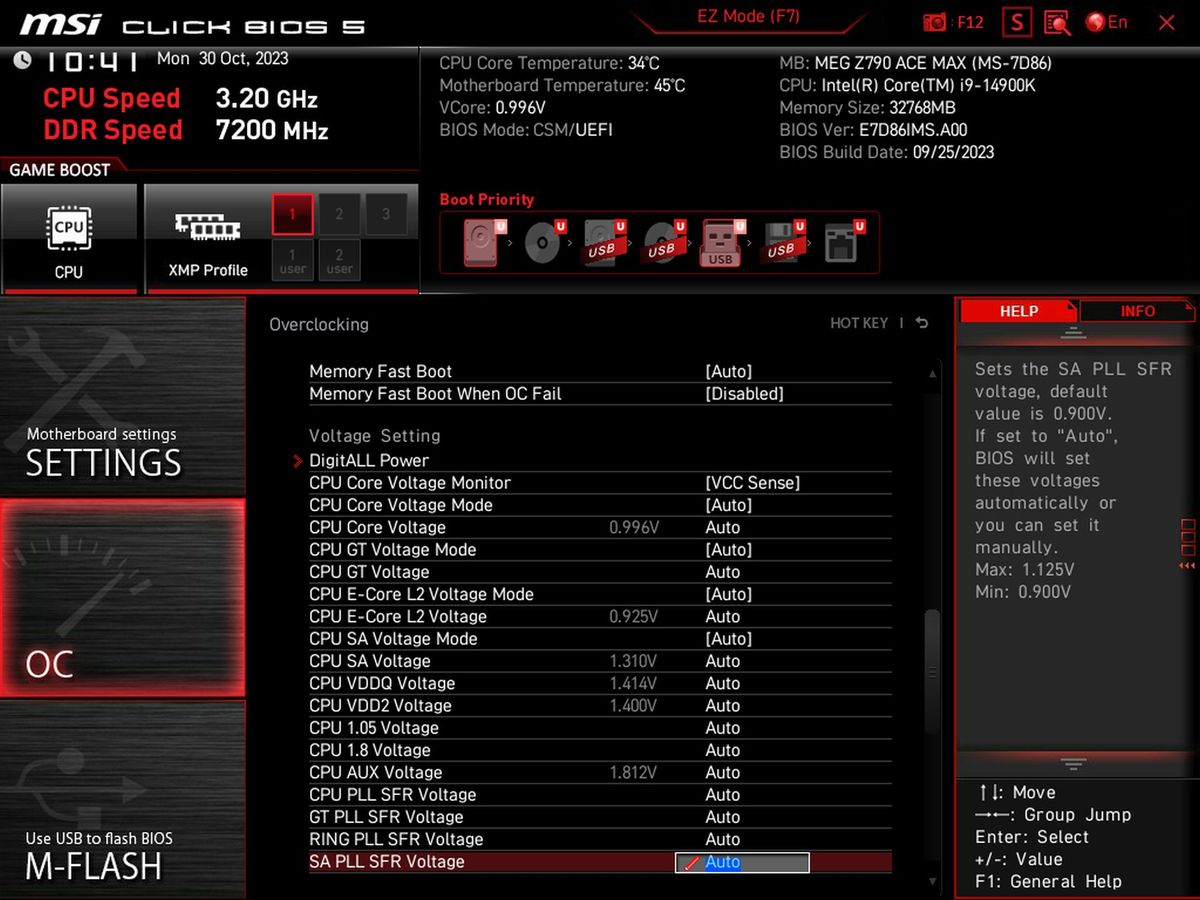Image resolution: width=1200 pixels, height=900 pixels.
Task: Open the M-FLASH section in sidebar
Action: pos(122,798)
